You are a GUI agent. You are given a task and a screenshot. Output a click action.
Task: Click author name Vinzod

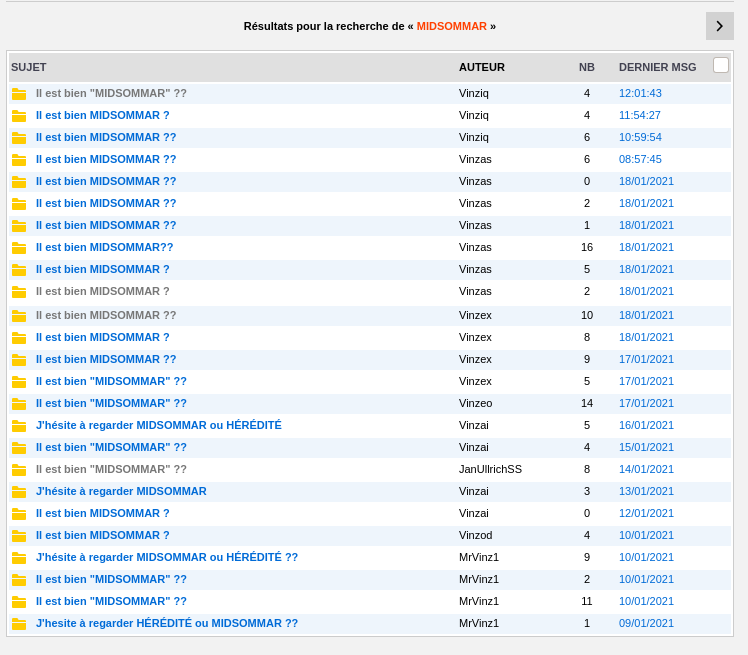[x=476, y=535]
